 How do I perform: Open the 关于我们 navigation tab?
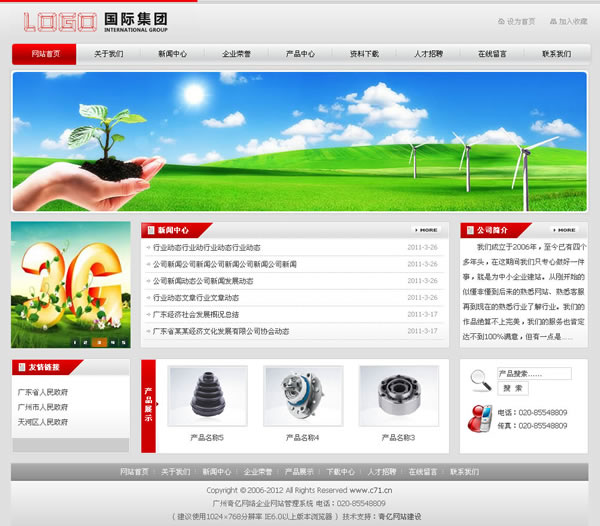109,54
